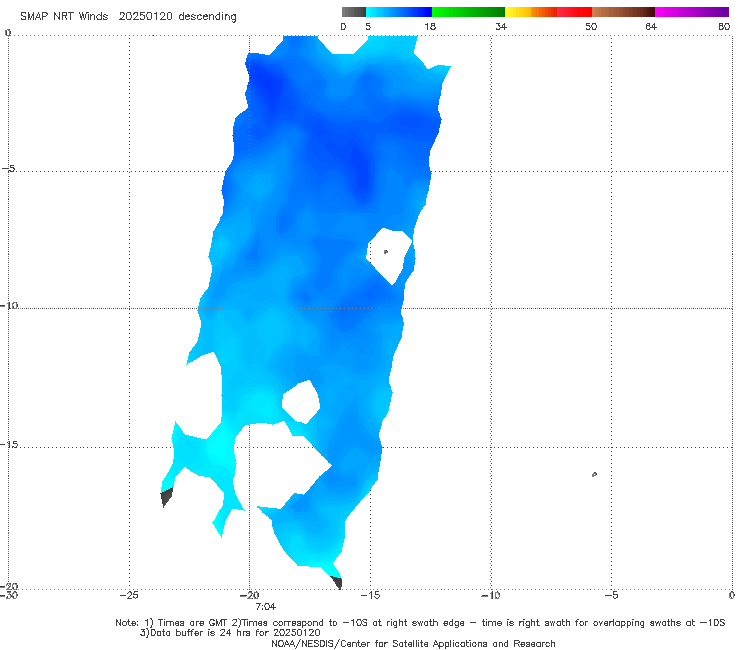Click the green segment of the wind color bar
The width and height of the screenshot is (740, 650).
468,12
